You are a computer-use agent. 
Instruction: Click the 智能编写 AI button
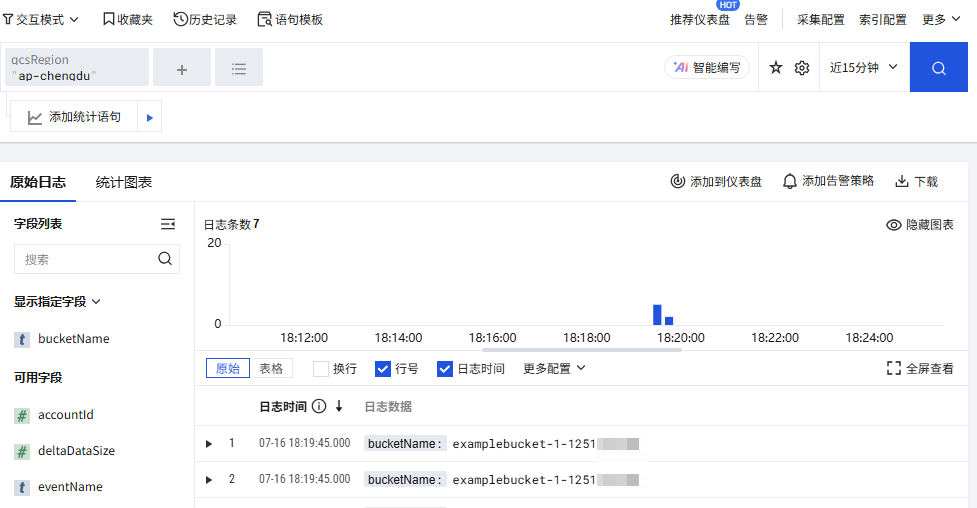[707, 67]
